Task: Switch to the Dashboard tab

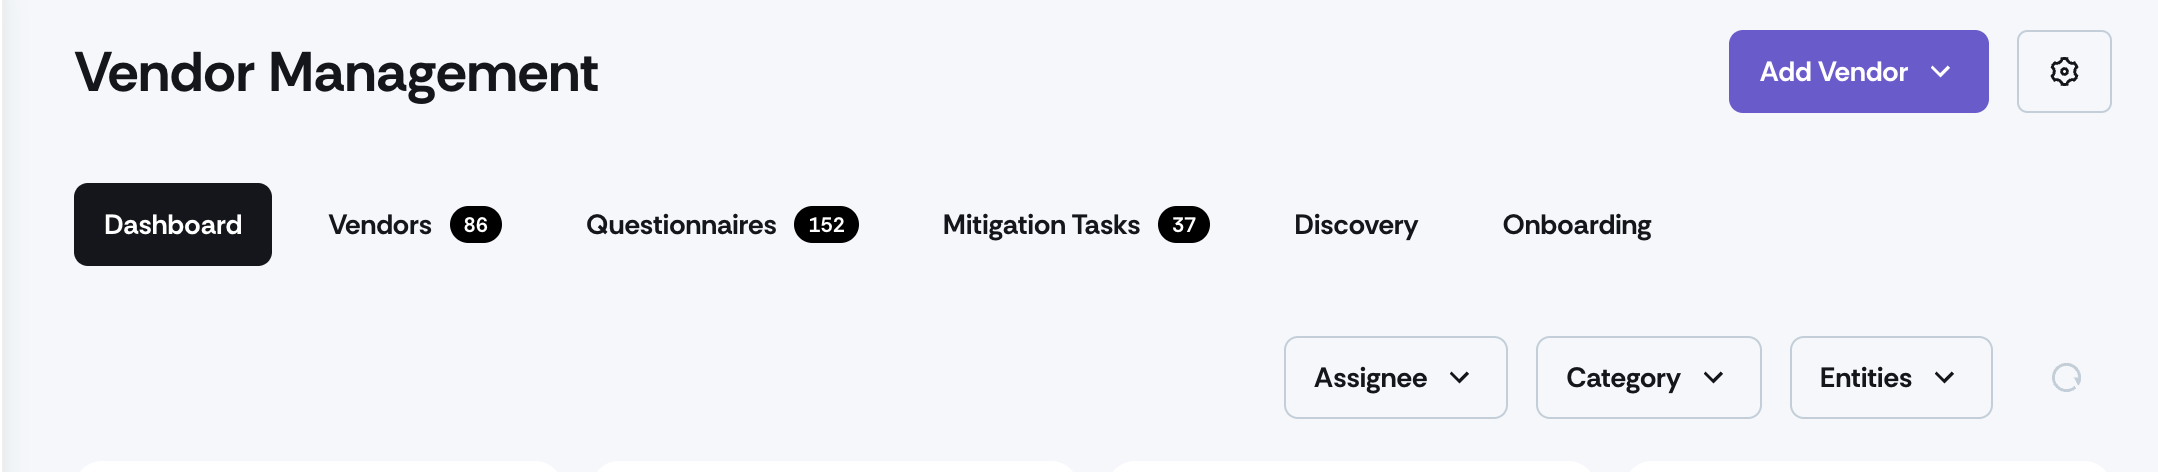Action: point(173,224)
